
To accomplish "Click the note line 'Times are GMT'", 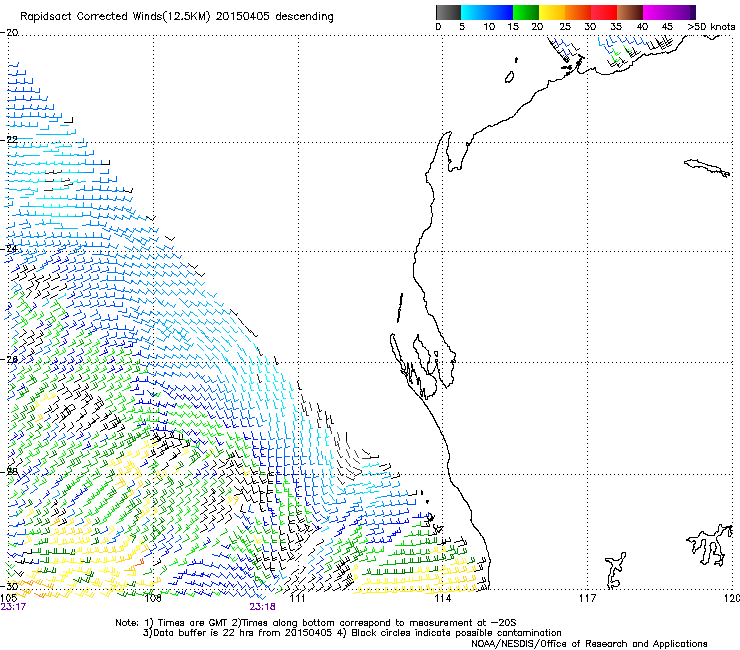I will (x=195, y=623).
